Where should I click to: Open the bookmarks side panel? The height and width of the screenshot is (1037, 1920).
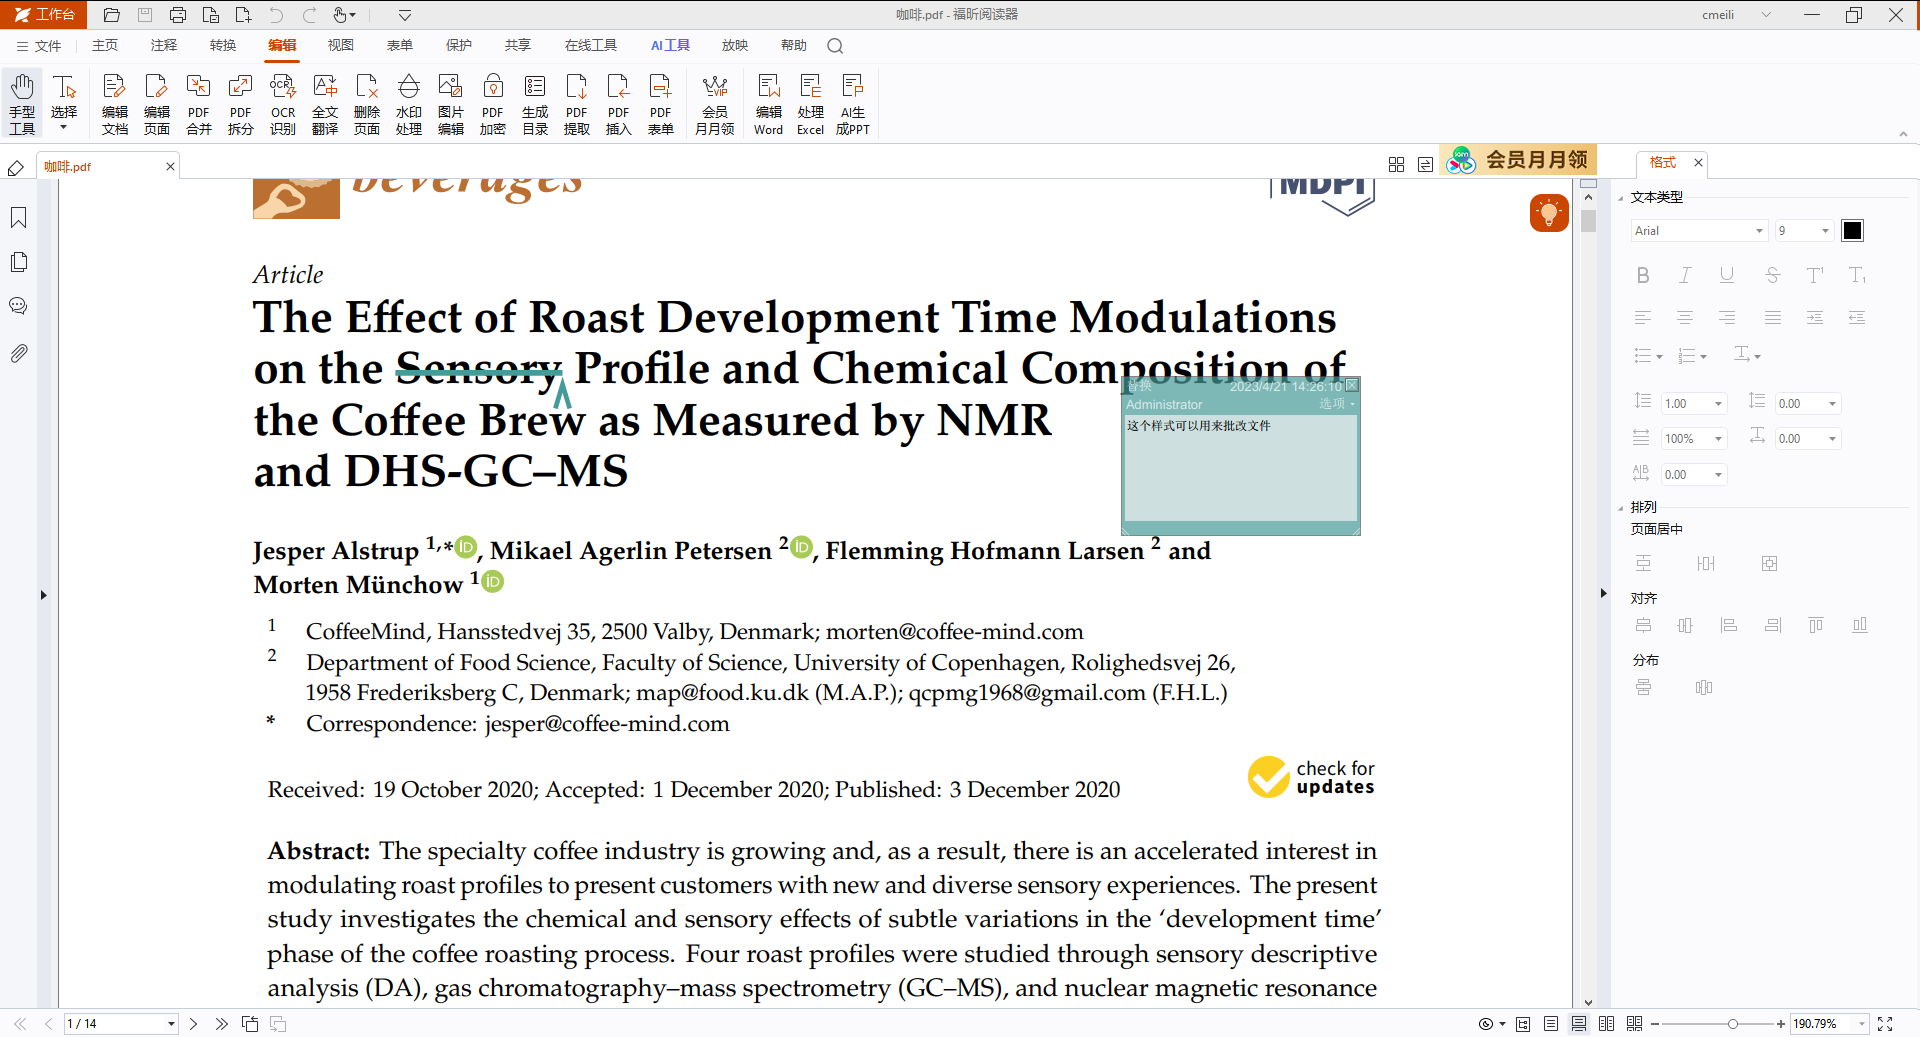tap(18, 218)
